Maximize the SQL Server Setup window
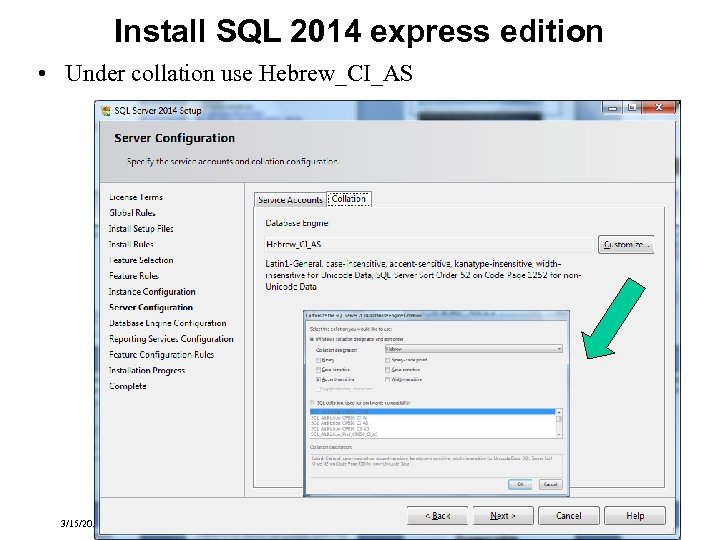 [x=632, y=108]
